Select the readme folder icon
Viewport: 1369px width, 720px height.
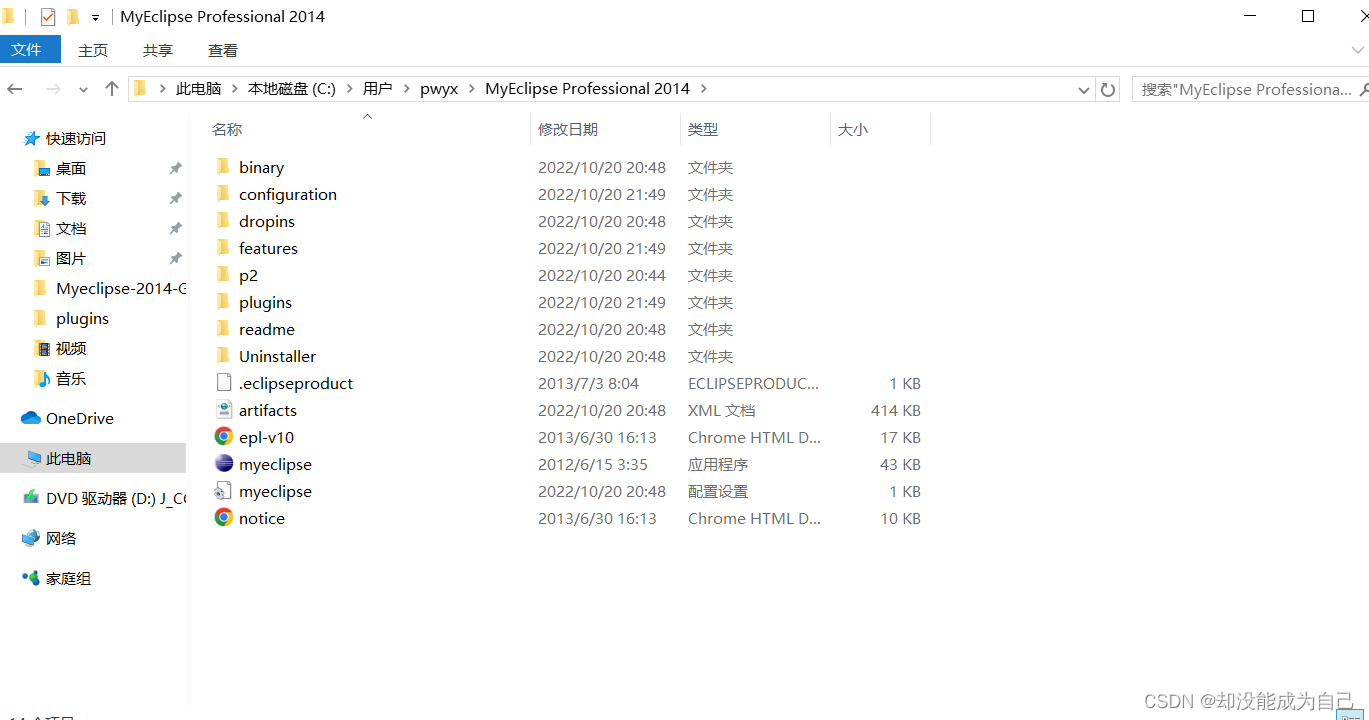[x=224, y=329]
